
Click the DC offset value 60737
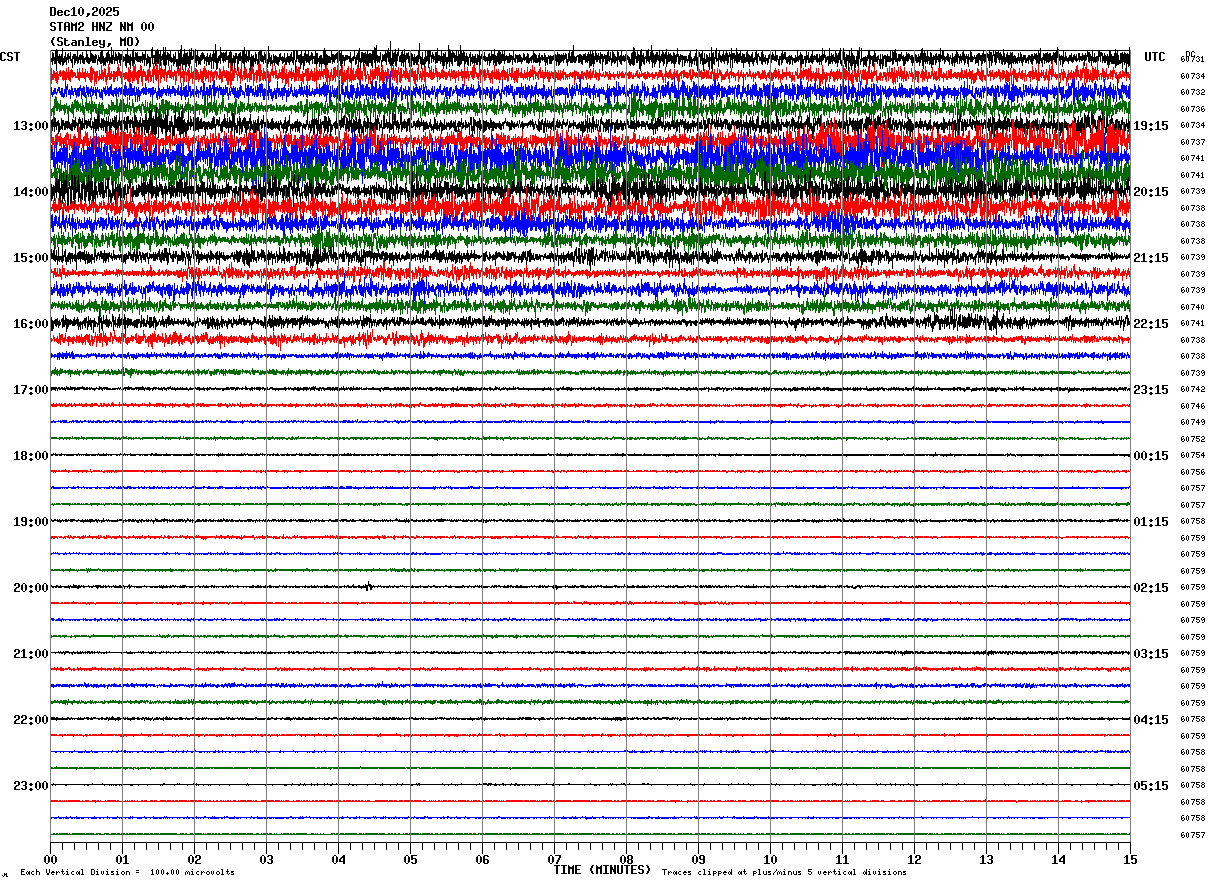[1192, 142]
